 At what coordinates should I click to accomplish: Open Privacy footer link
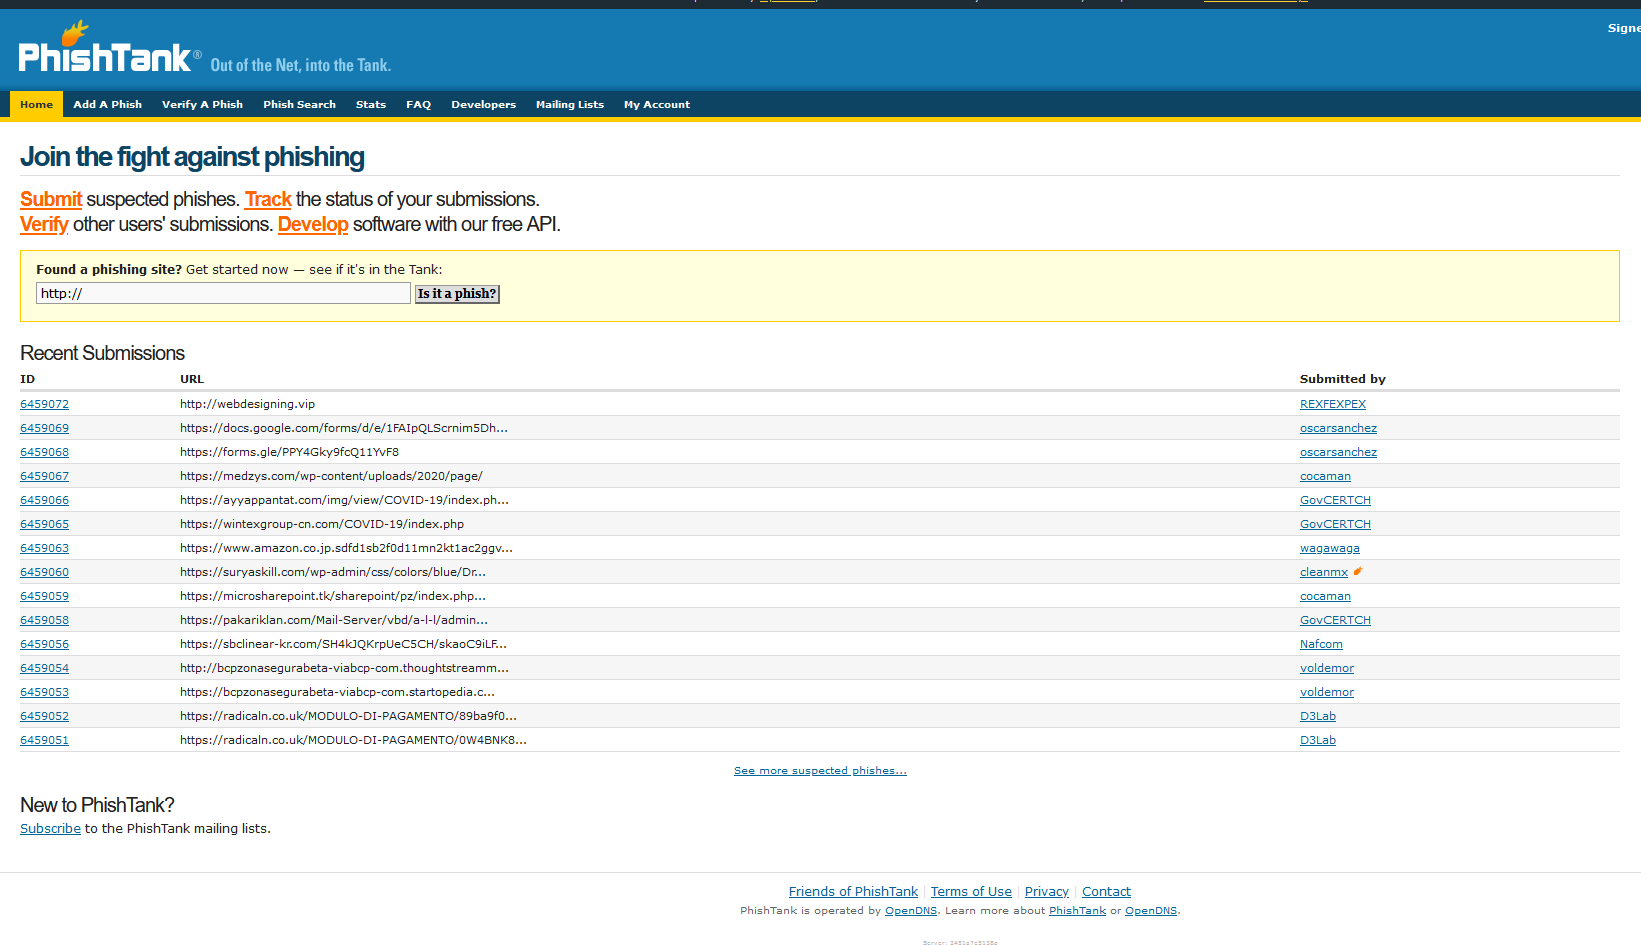[x=1047, y=892]
